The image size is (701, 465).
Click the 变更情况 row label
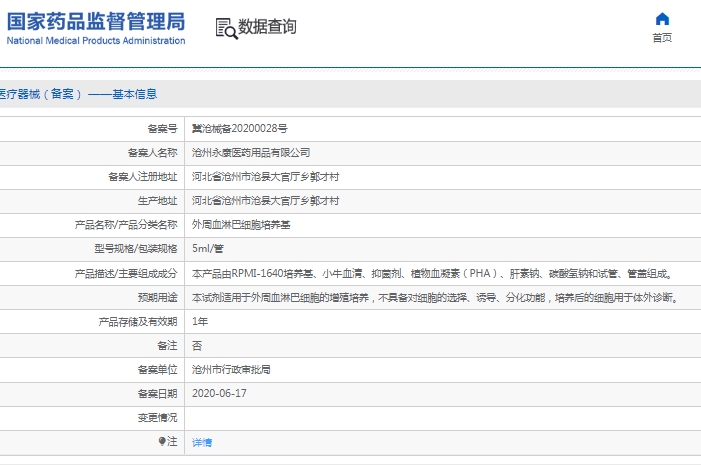157,418
